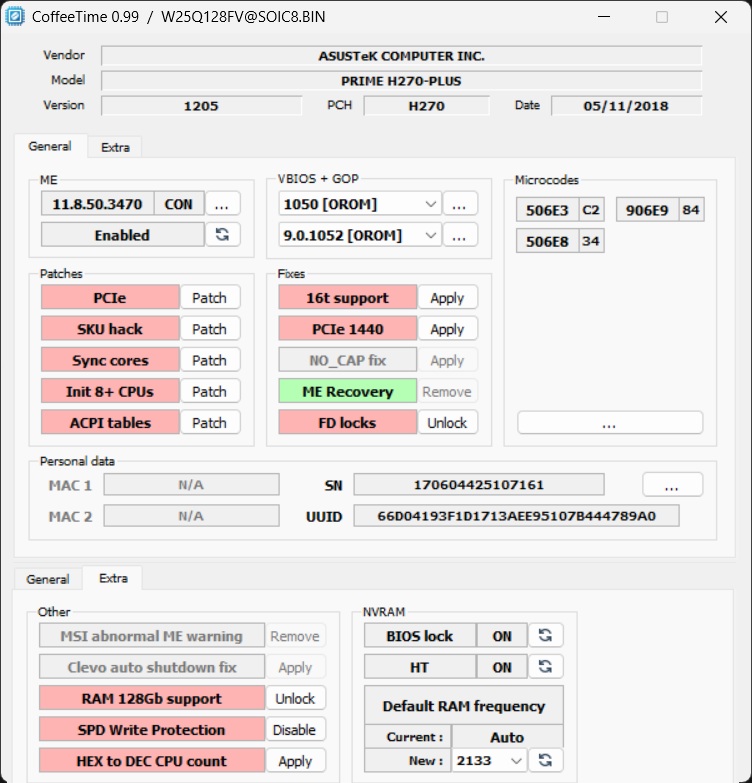This screenshot has height=783, width=752.
Task: Open Personal data edit button (…)
Action: (x=672, y=485)
